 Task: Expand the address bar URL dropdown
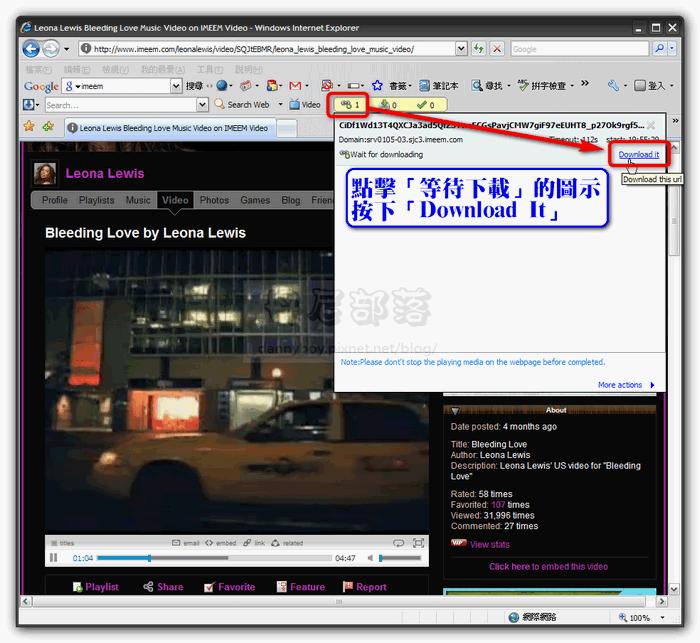coord(462,48)
